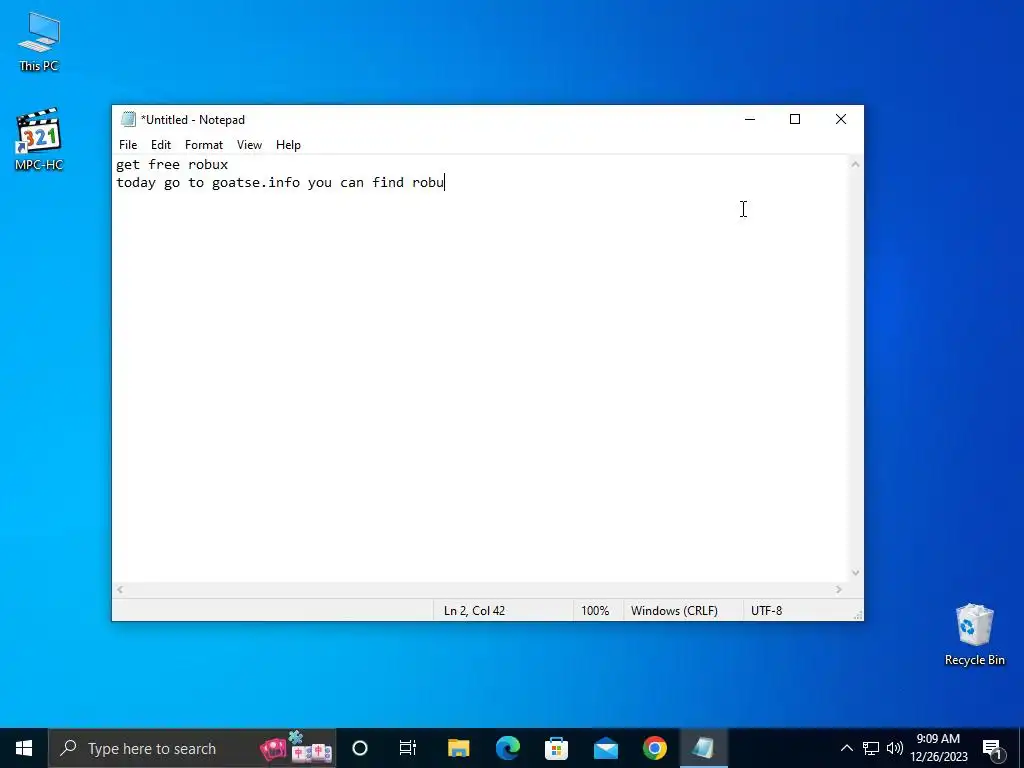Click the vertical scrollbar up arrow
This screenshot has width=1024, height=768.
click(x=855, y=165)
